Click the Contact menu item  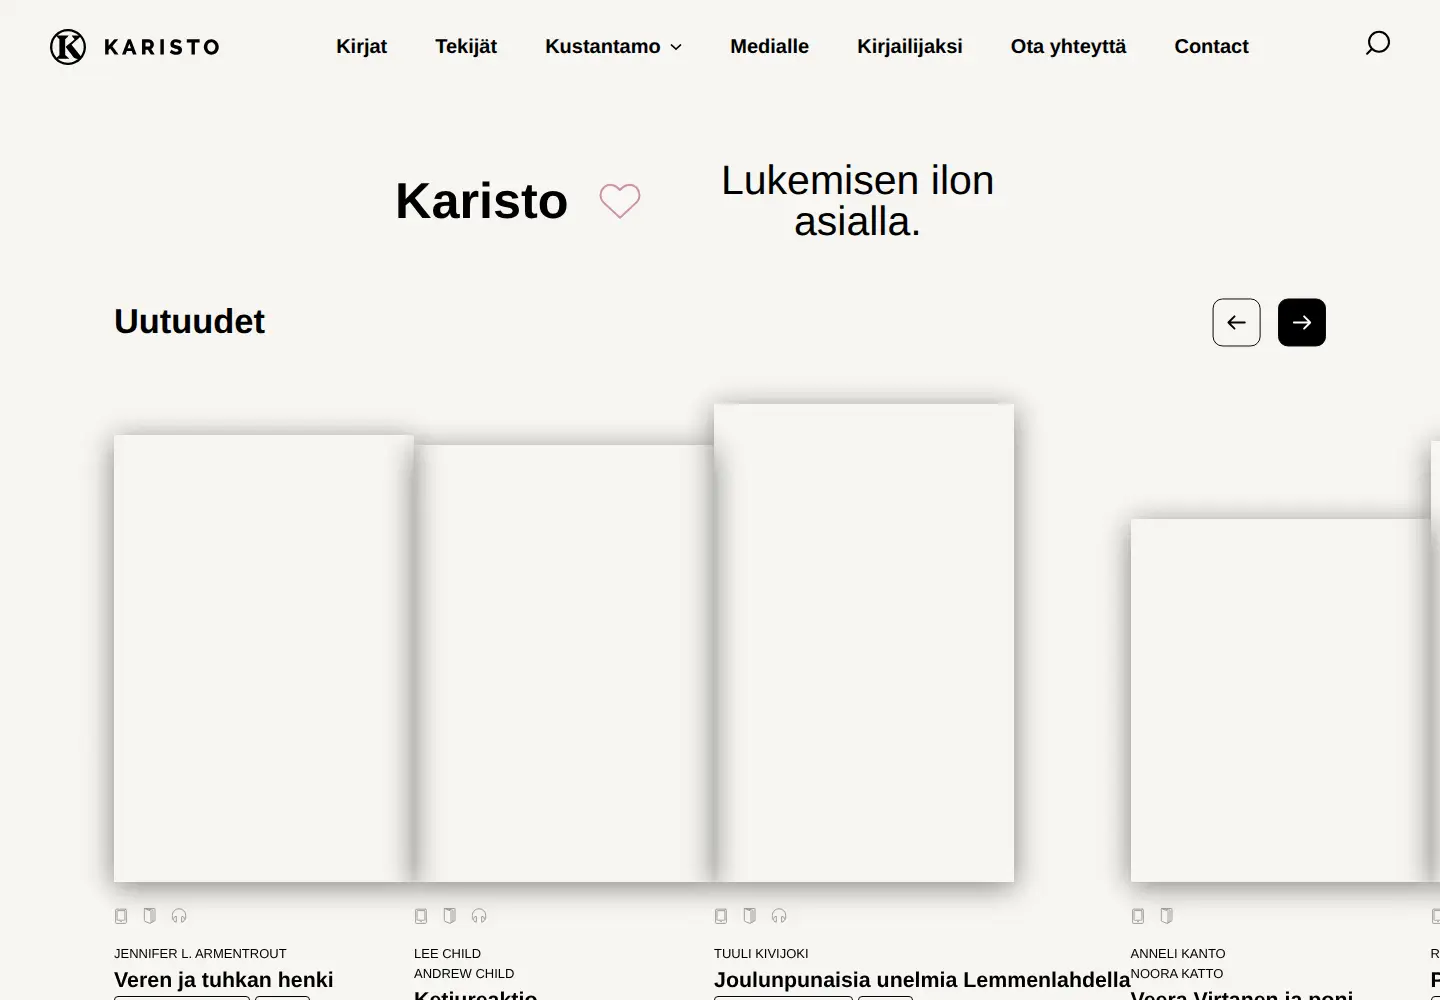tap(1211, 46)
